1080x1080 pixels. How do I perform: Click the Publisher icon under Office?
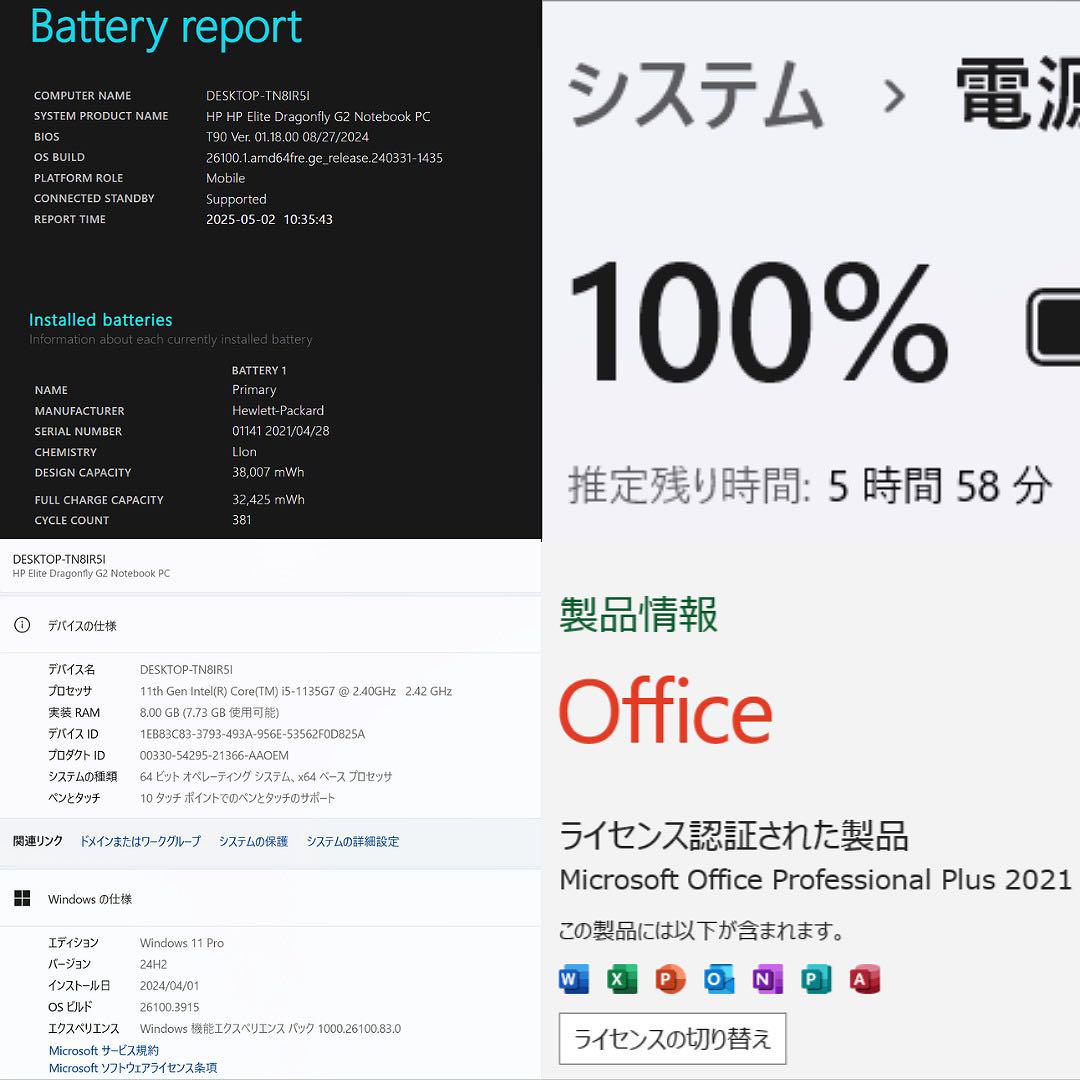click(816, 979)
